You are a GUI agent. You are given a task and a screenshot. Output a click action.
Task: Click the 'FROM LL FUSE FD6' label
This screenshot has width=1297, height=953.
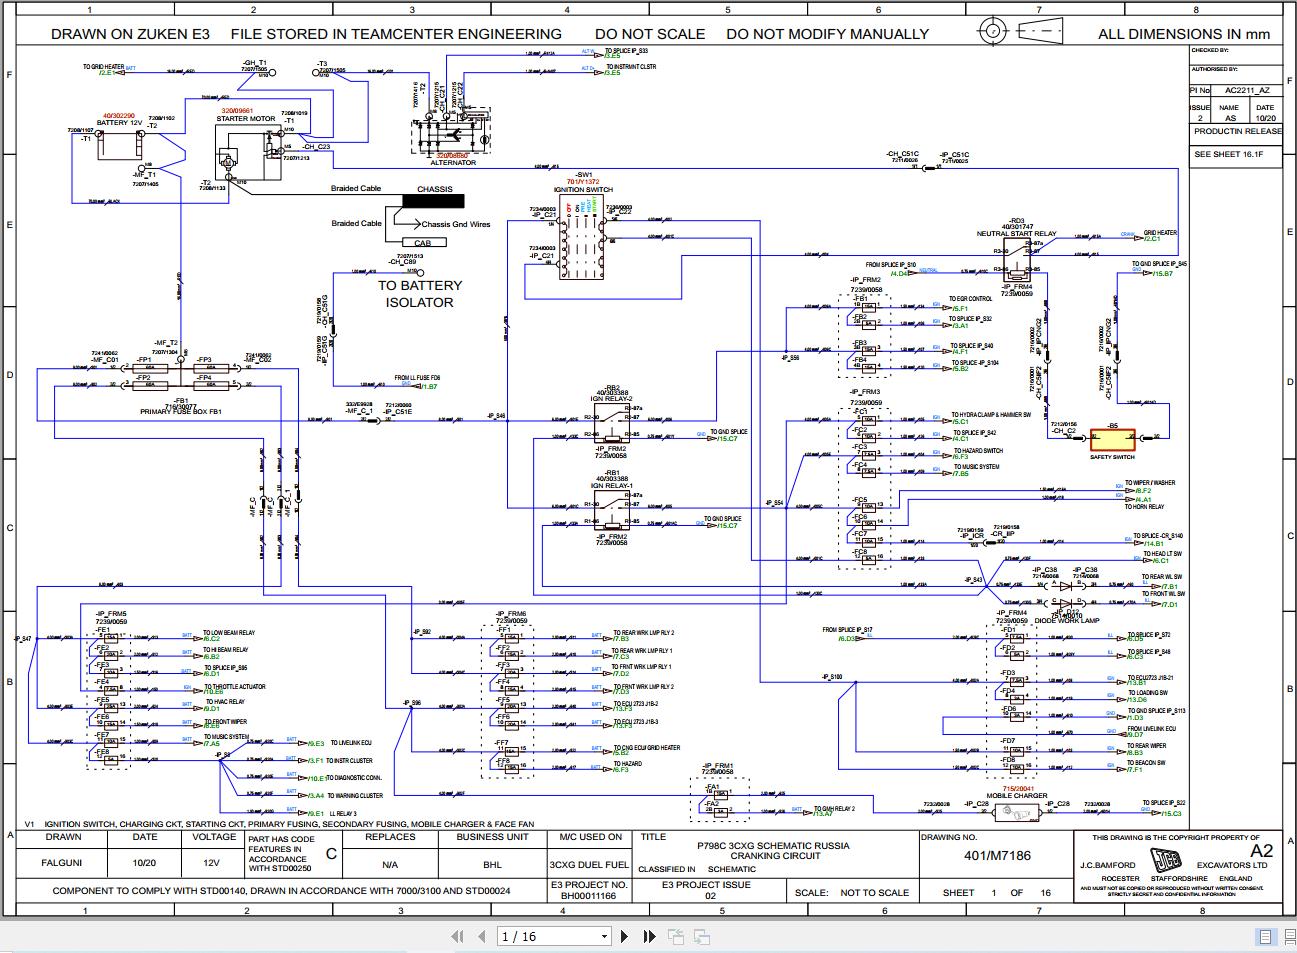pyautogui.click(x=417, y=378)
